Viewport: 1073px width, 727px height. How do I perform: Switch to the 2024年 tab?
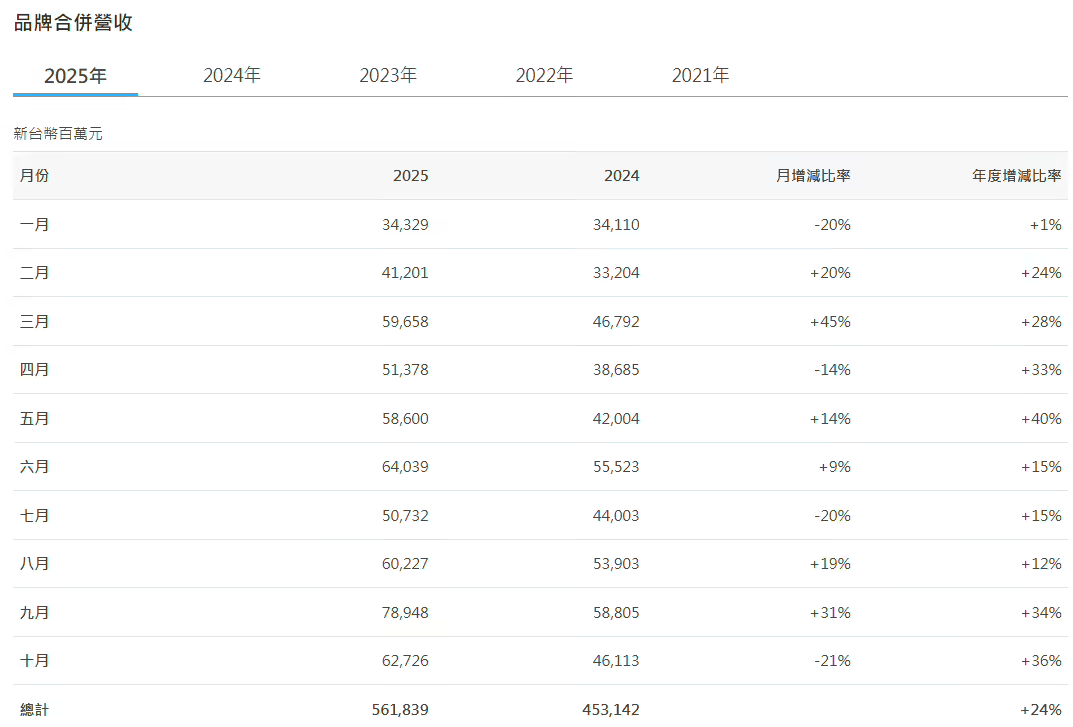(231, 76)
